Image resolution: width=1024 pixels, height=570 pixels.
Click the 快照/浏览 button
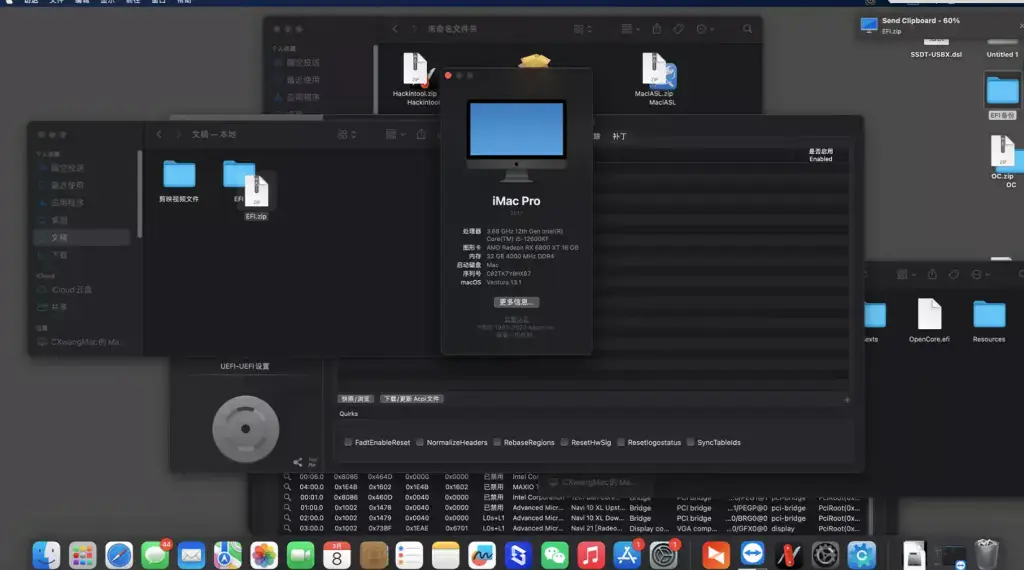click(x=356, y=399)
